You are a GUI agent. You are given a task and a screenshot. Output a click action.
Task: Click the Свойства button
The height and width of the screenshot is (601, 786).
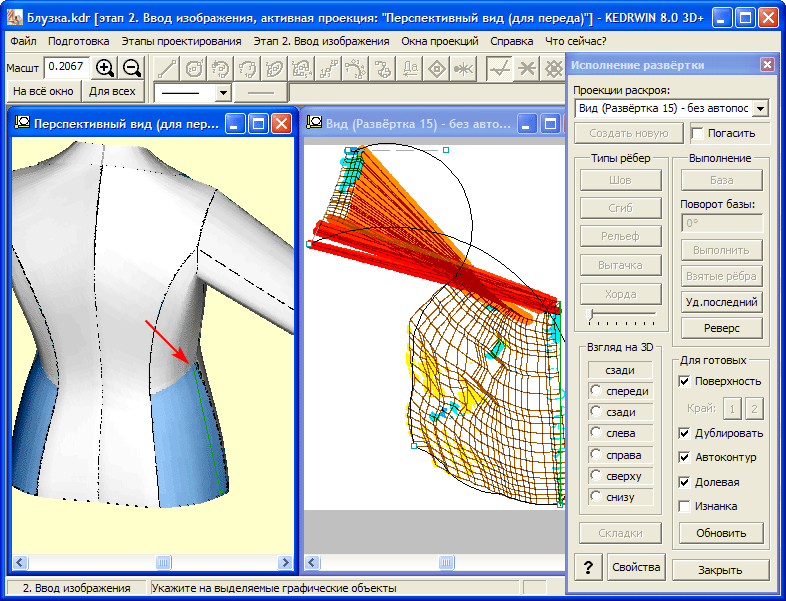click(636, 567)
